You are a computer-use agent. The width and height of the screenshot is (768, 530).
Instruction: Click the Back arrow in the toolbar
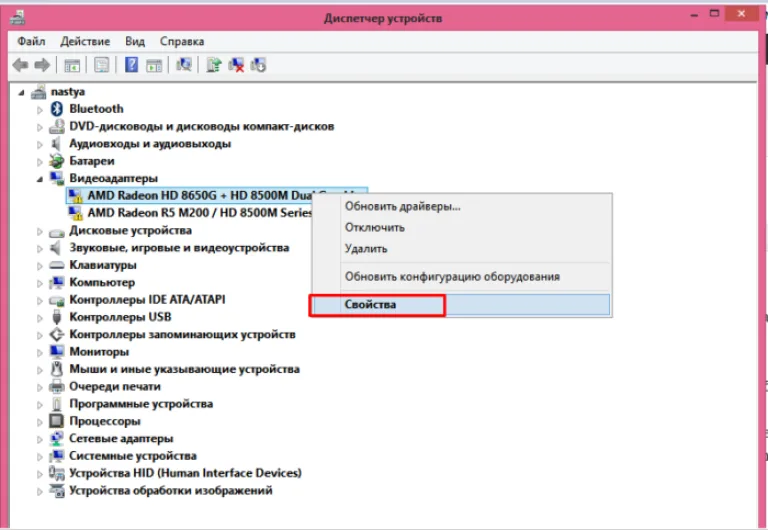(x=20, y=65)
